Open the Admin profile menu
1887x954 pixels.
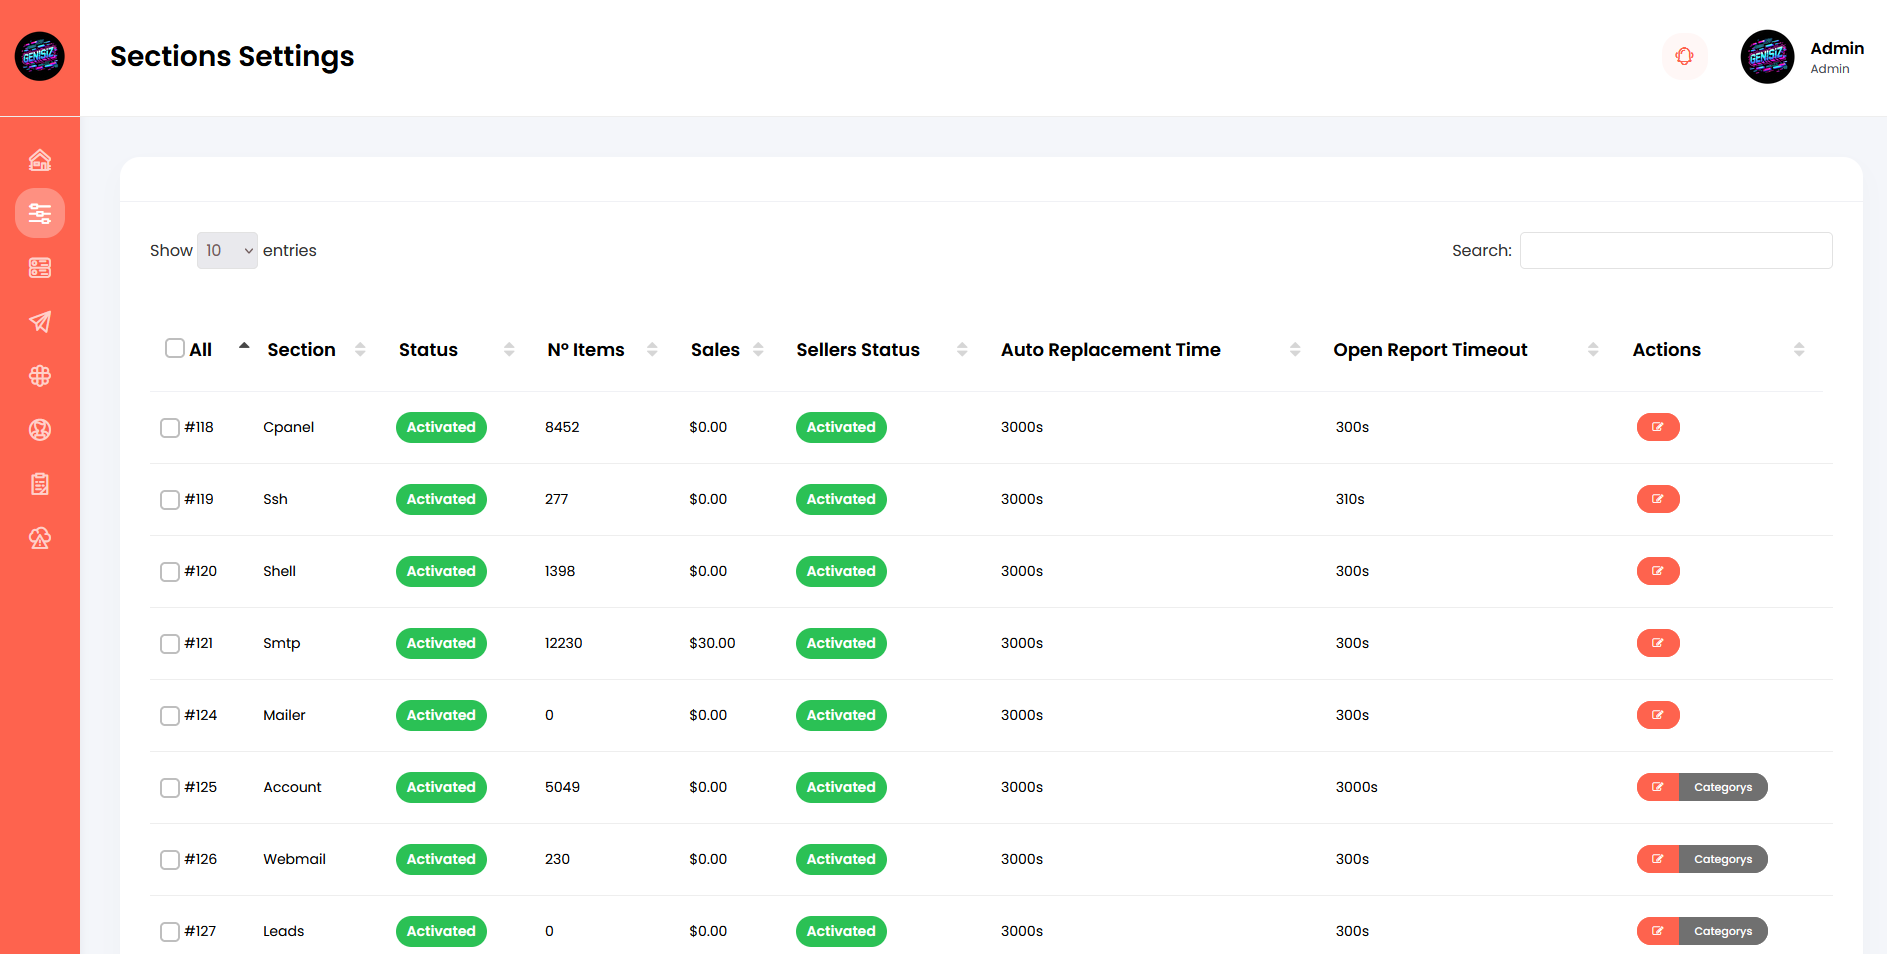coord(1802,57)
